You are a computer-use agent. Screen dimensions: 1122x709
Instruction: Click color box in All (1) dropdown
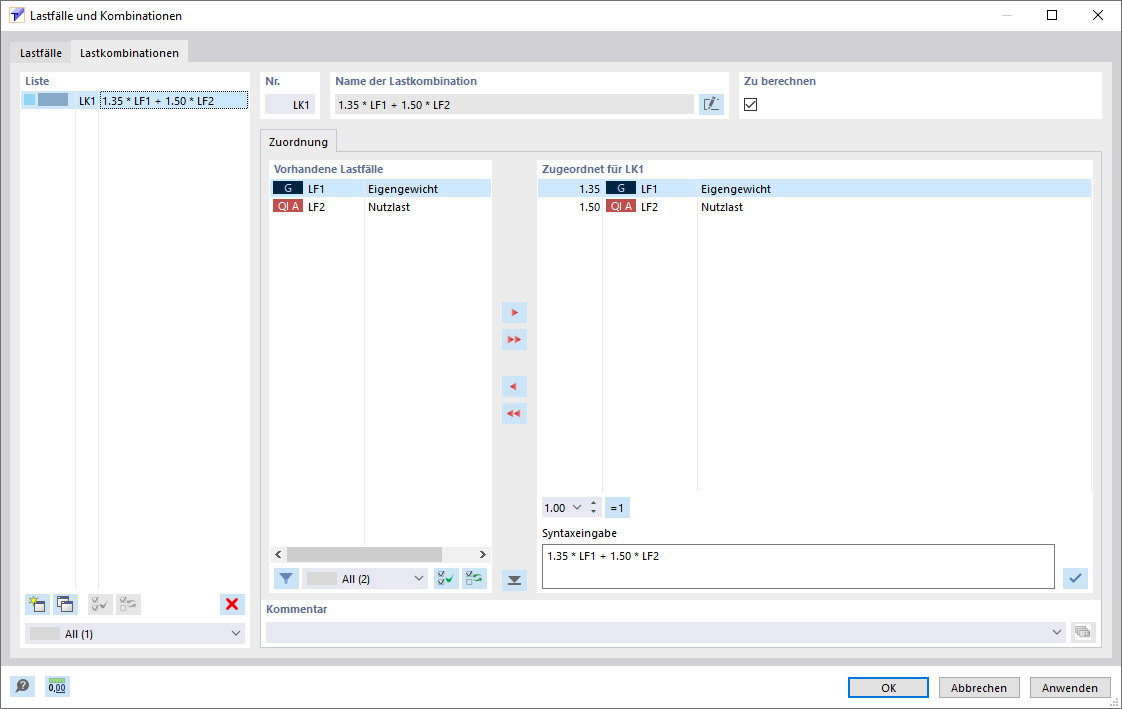click(x=45, y=634)
